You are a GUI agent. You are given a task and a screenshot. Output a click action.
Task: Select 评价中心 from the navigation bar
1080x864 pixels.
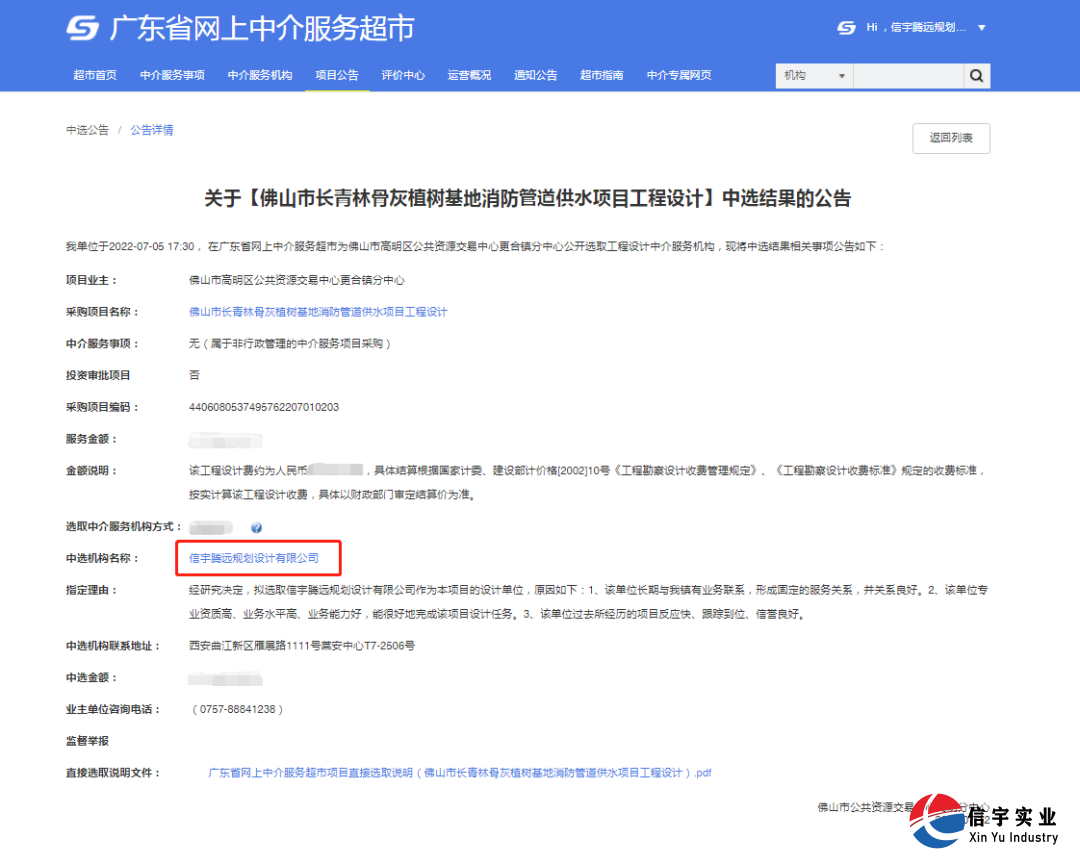click(403, 74)
